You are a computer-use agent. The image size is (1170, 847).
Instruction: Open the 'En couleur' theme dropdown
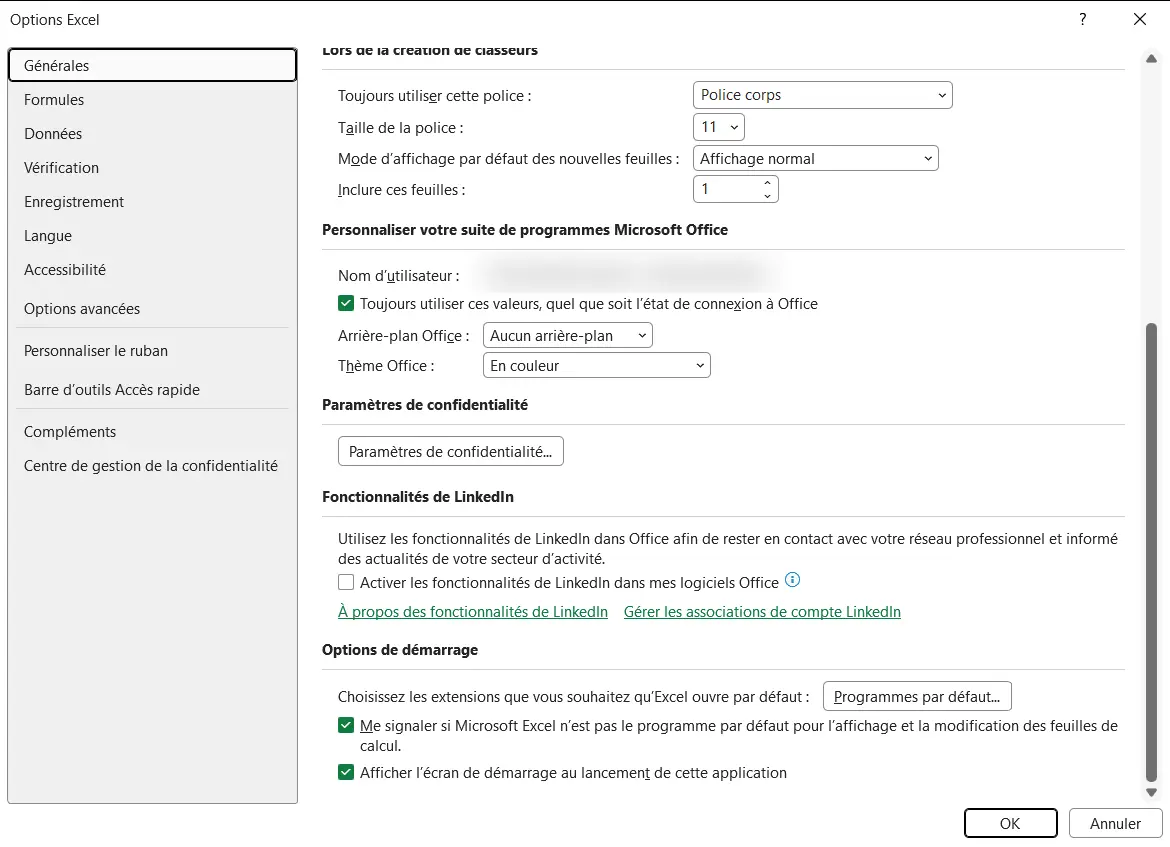click(597, 366)
